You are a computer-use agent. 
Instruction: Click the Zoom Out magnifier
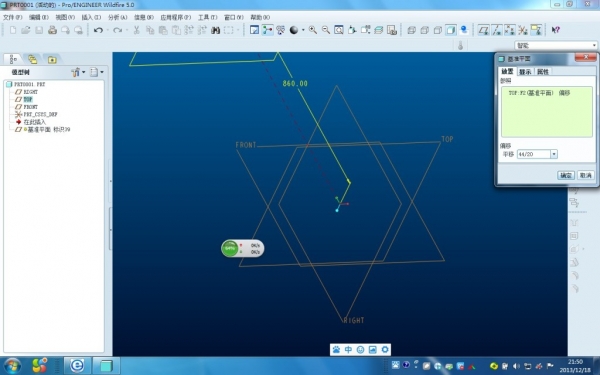tap(326, 30)
